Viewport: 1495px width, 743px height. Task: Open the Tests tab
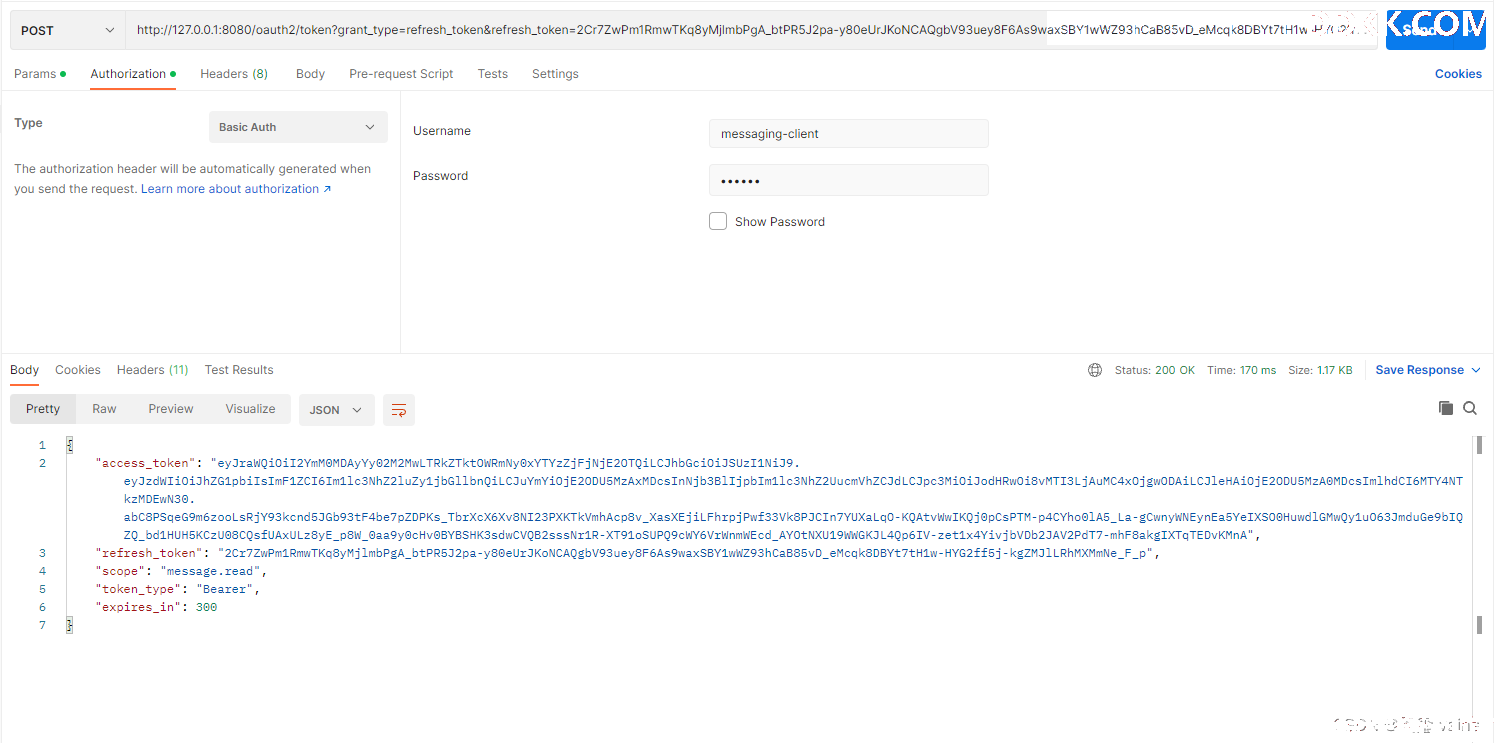pos(492,74)
